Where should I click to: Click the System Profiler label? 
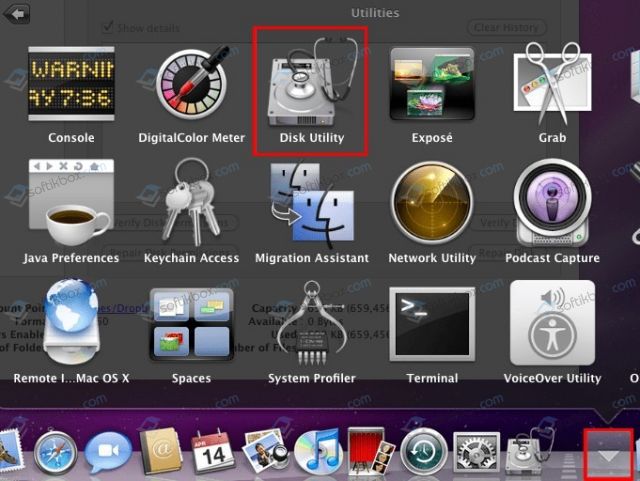[x=312, y=379]
